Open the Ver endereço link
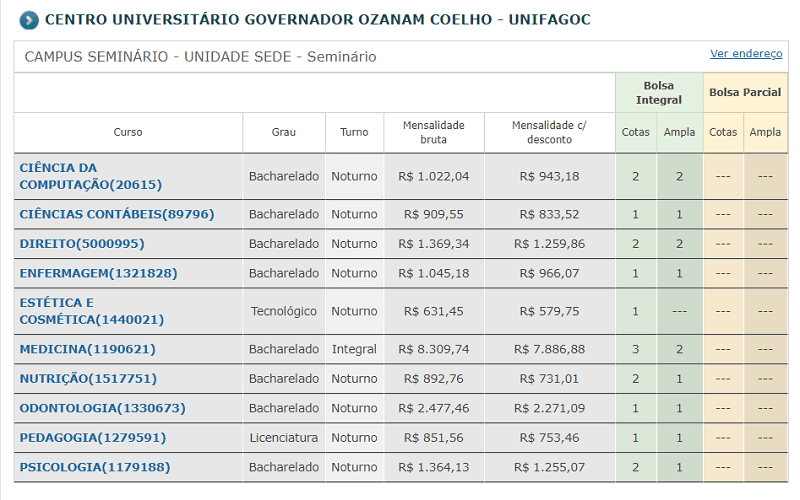Screen dimensions: 800x500 [x=746, y=54]
